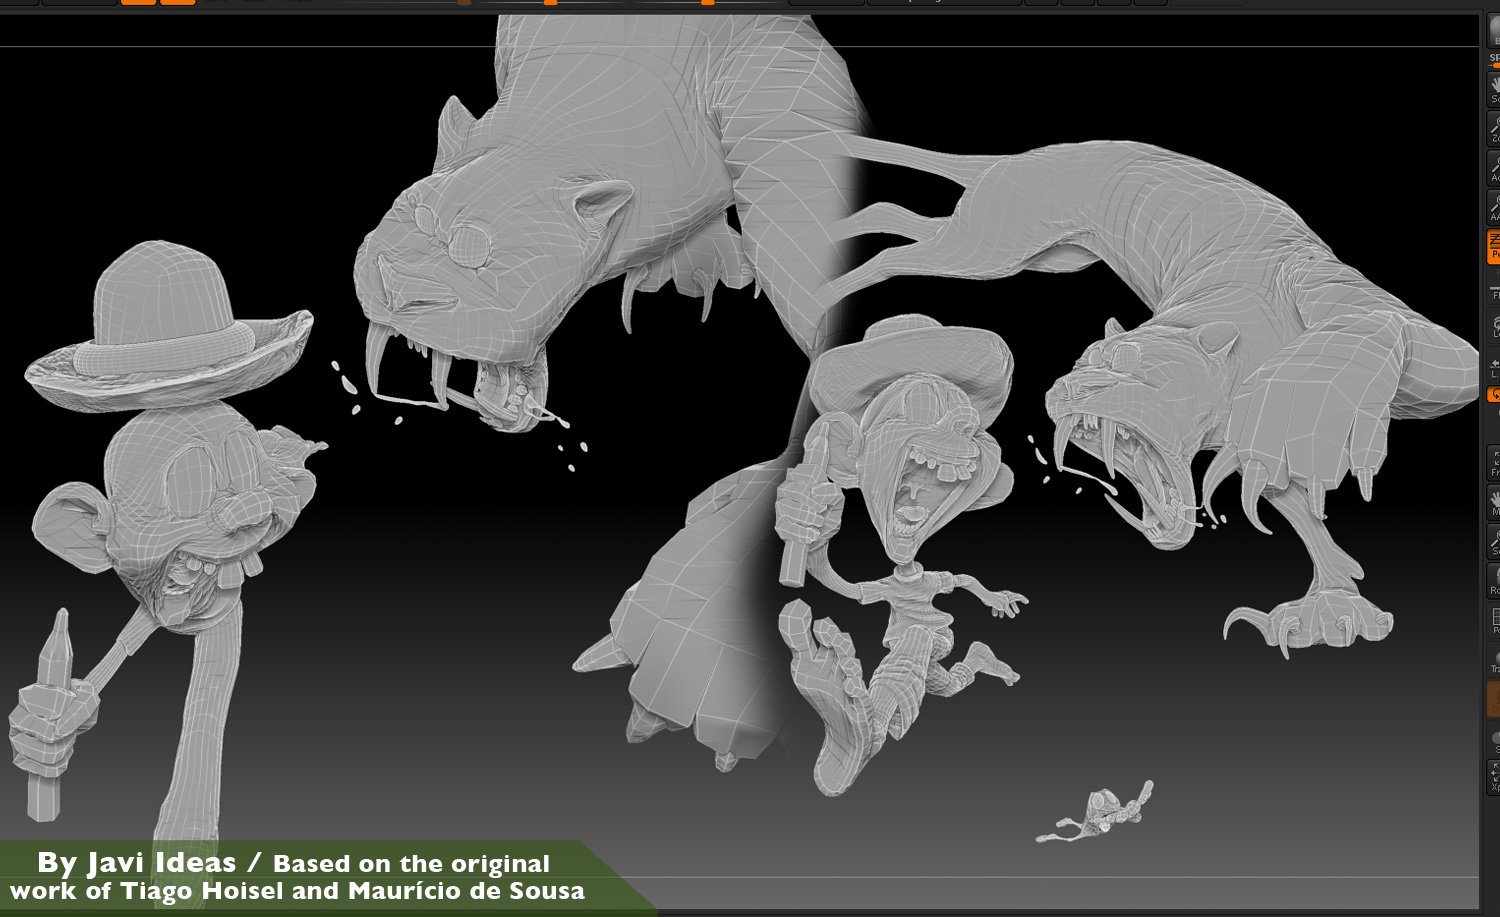Toggle Transp transparency button
Viewport: 1500px width, 917px height.
(x=1494, y=659)
